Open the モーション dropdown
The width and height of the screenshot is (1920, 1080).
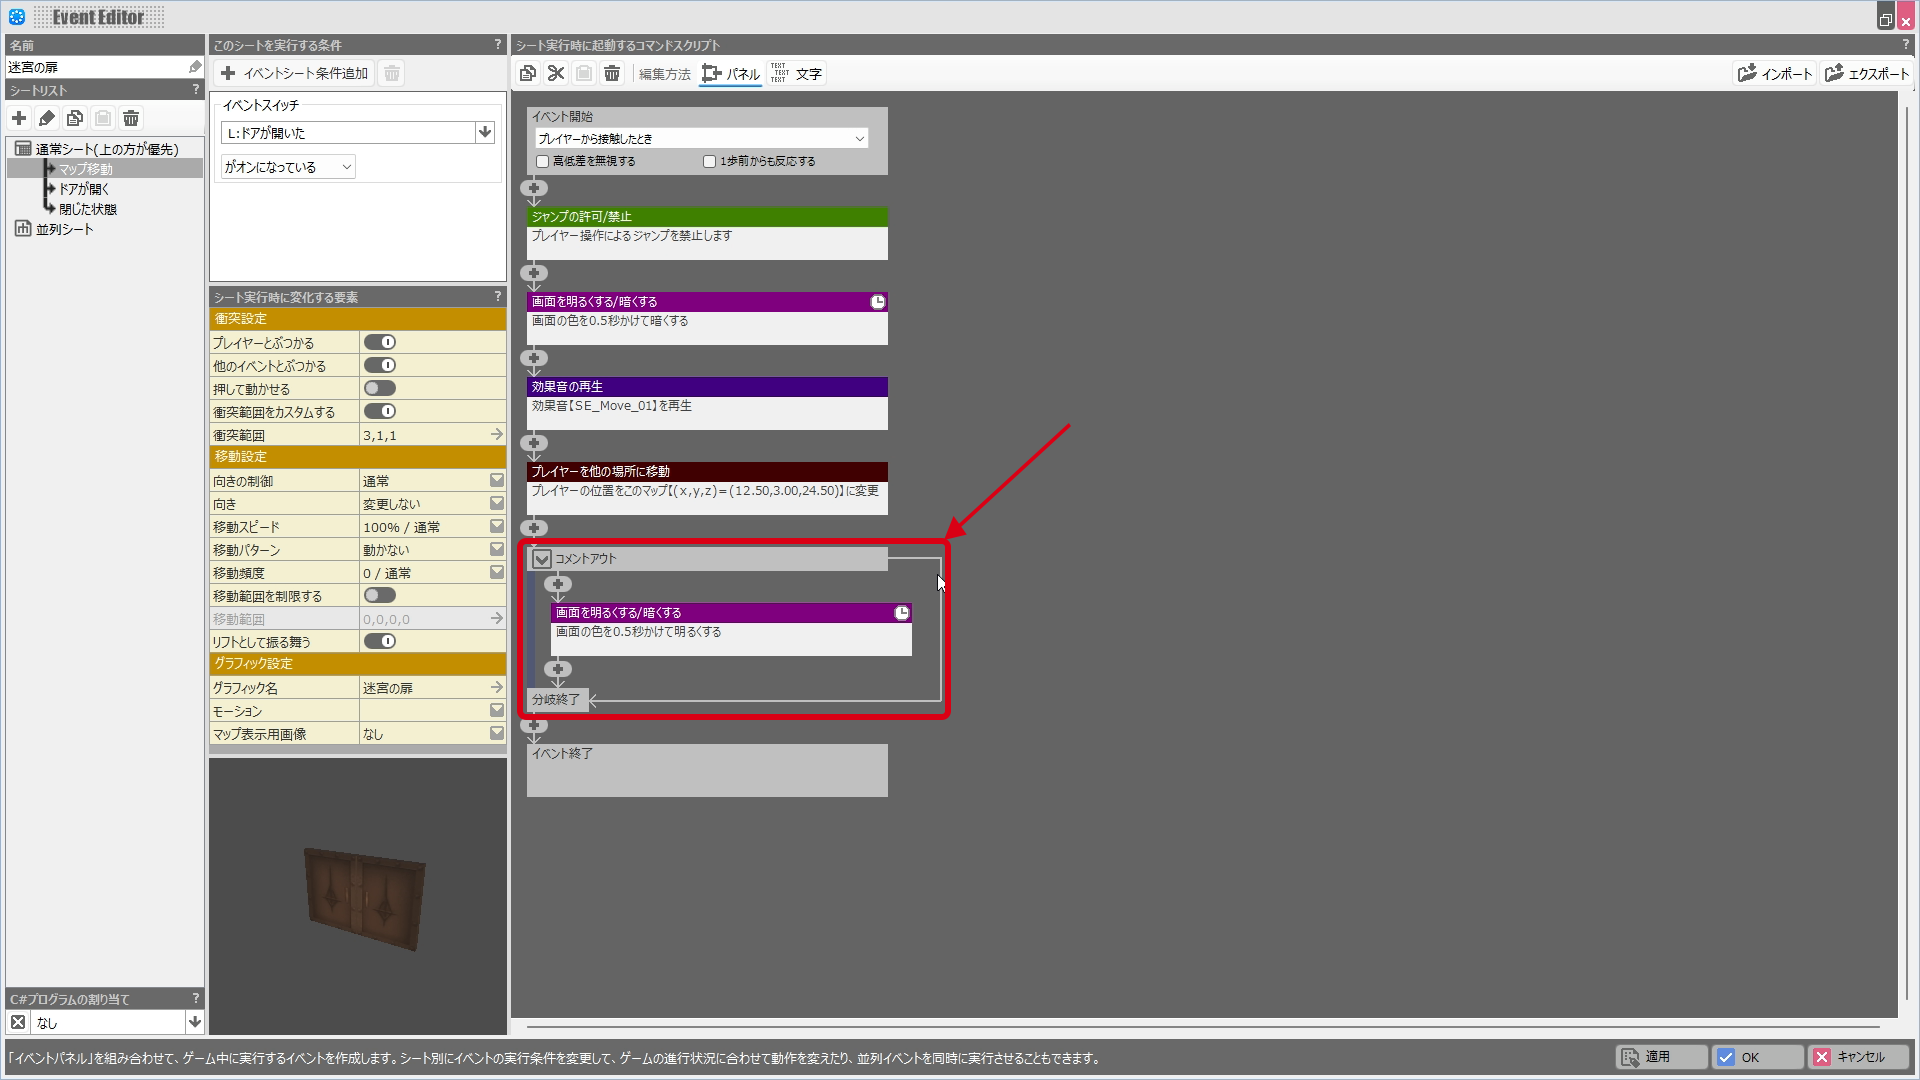click(497, 710)
